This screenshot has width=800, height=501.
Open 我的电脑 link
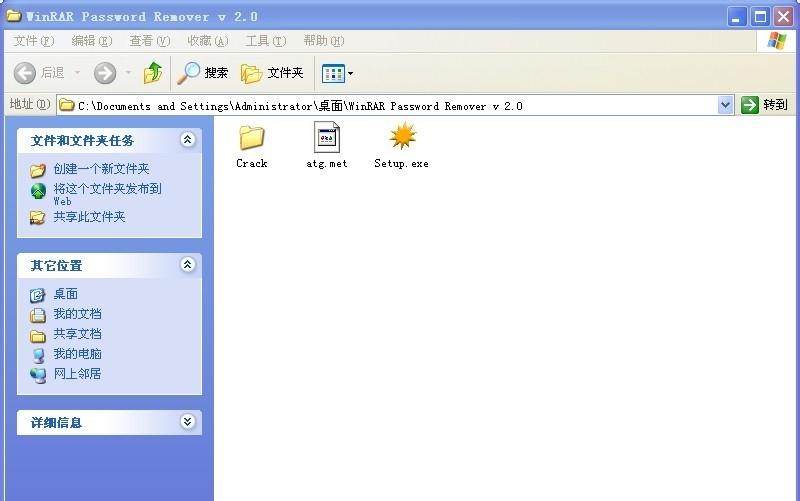pyautogui.click(x=78, y=354)
